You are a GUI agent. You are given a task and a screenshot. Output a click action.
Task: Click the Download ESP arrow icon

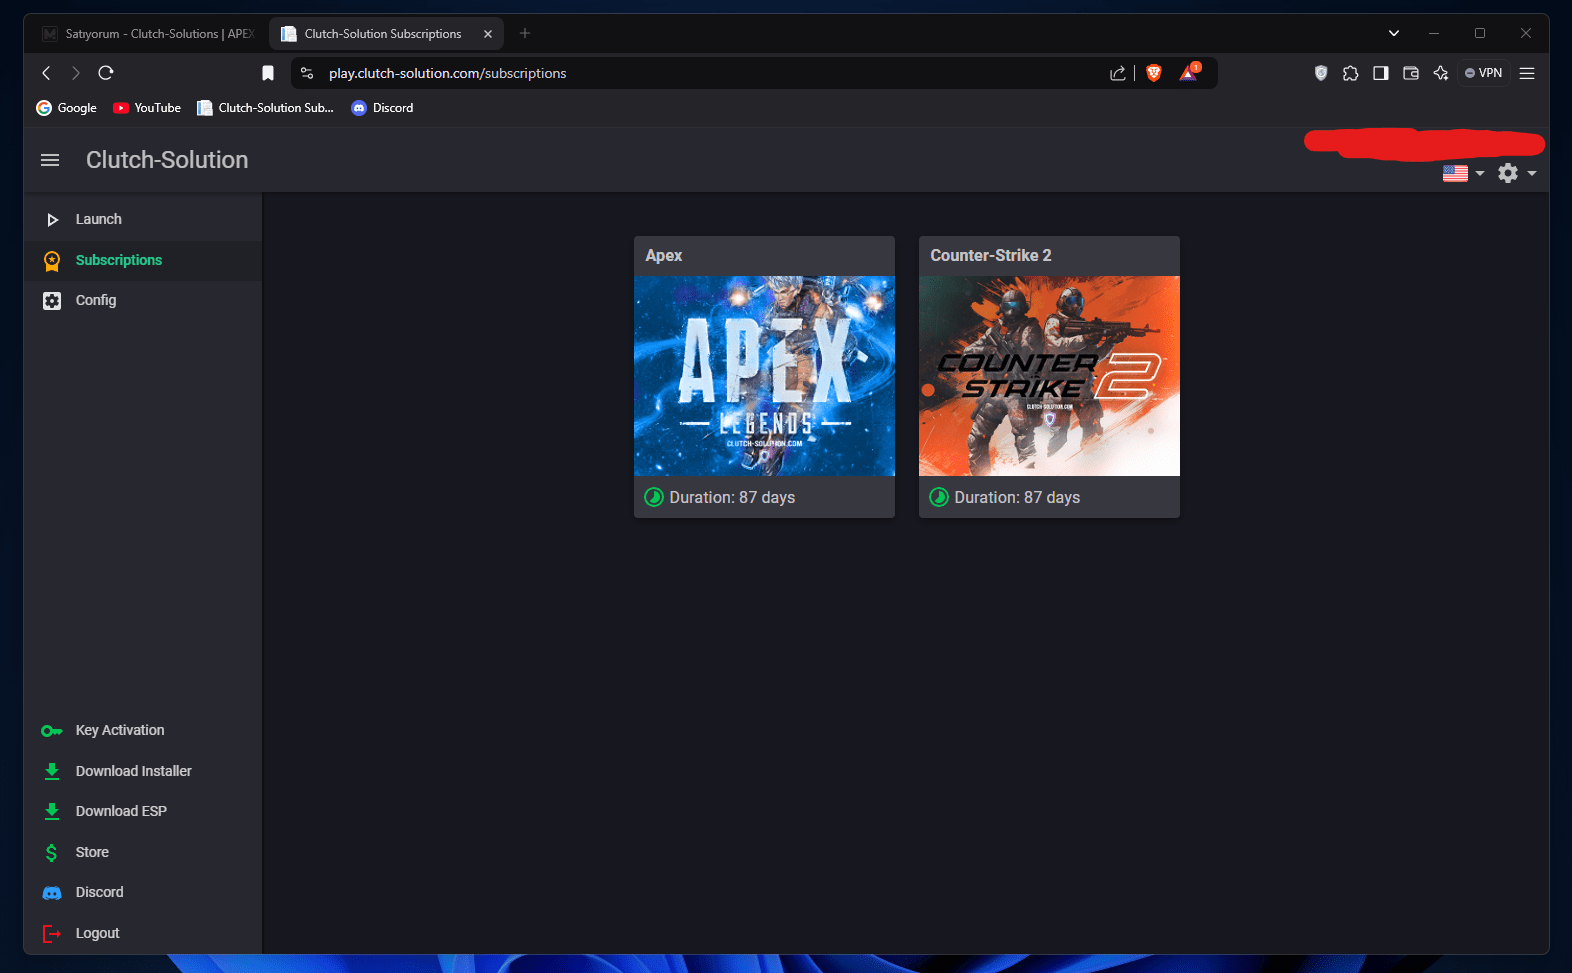tap(52, 811)
